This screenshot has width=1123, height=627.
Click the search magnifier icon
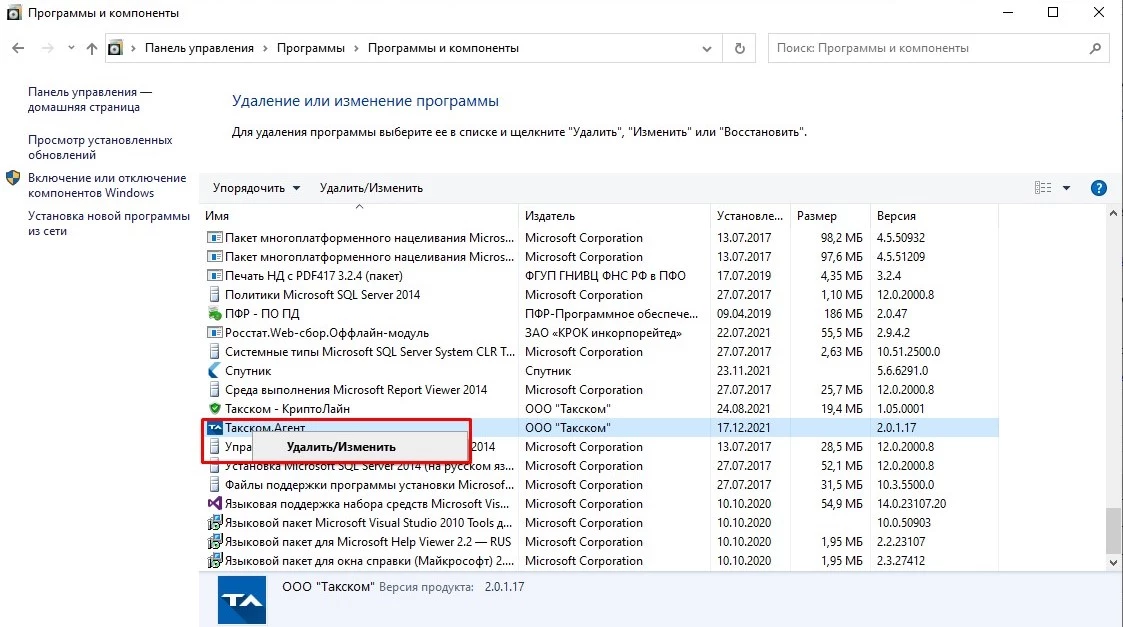(x=1095, y=48)
